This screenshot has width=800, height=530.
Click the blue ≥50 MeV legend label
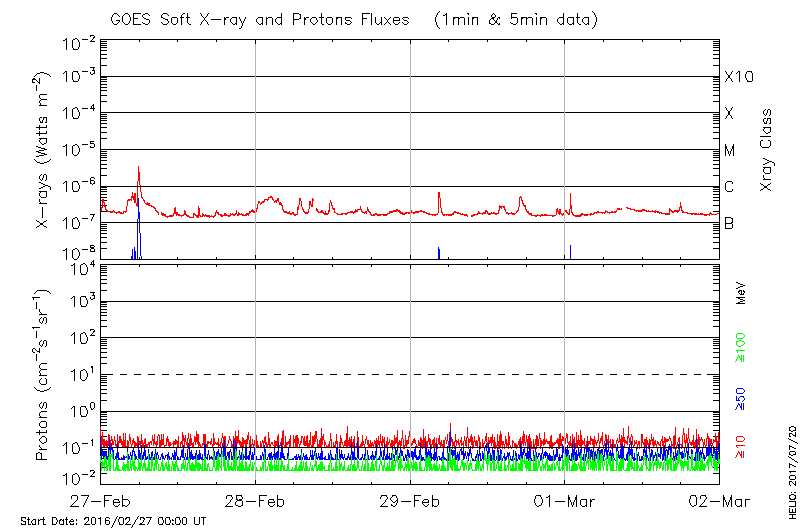tap(741, 397)
